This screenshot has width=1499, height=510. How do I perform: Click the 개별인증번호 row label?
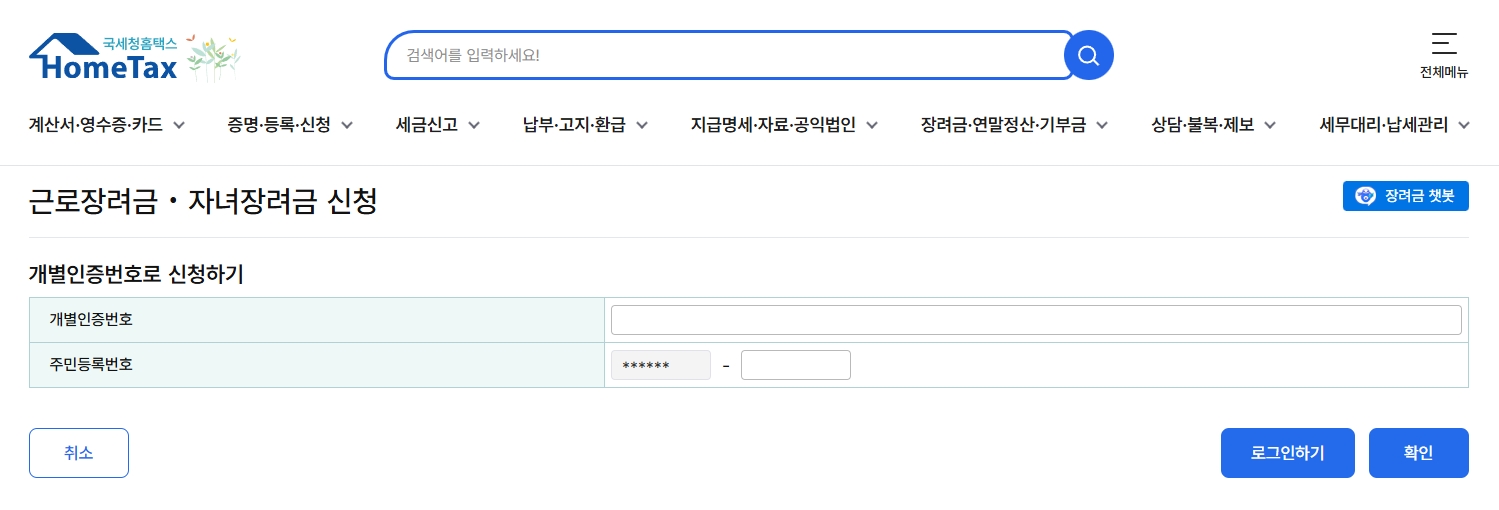click(x=91, y=320)
